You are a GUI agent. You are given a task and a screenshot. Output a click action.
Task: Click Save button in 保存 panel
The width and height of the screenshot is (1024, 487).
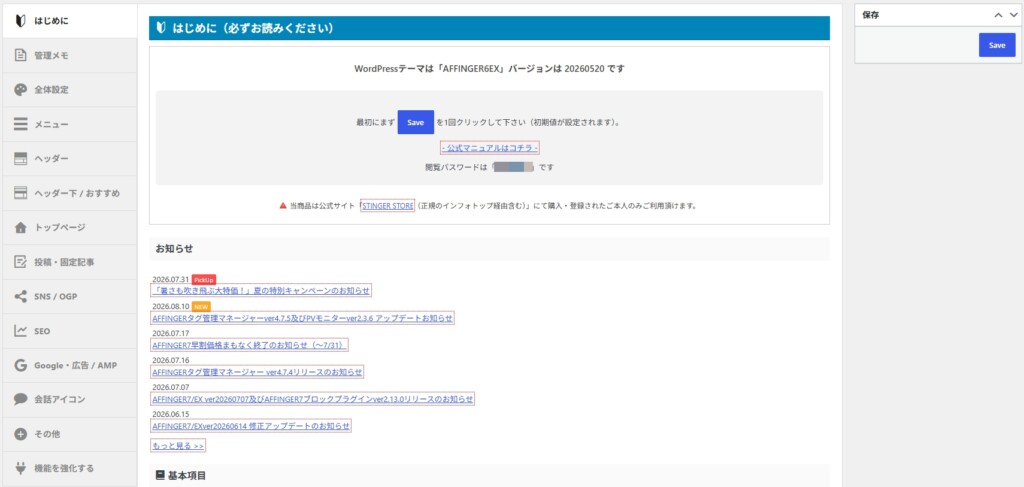pyautogui.click(x=997, y=45)
